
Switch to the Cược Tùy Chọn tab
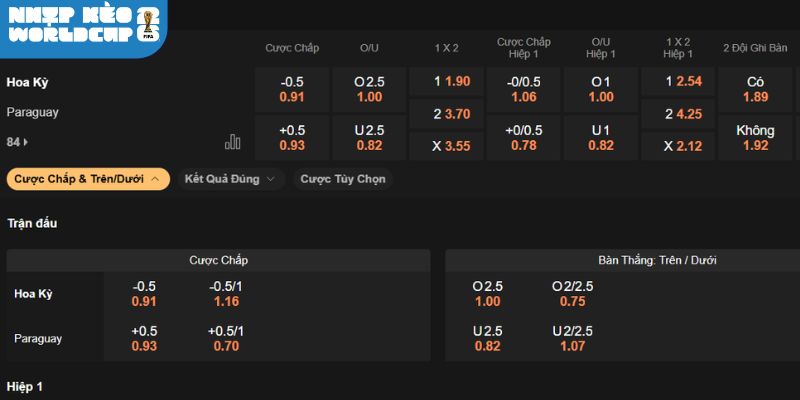(344, 179)
